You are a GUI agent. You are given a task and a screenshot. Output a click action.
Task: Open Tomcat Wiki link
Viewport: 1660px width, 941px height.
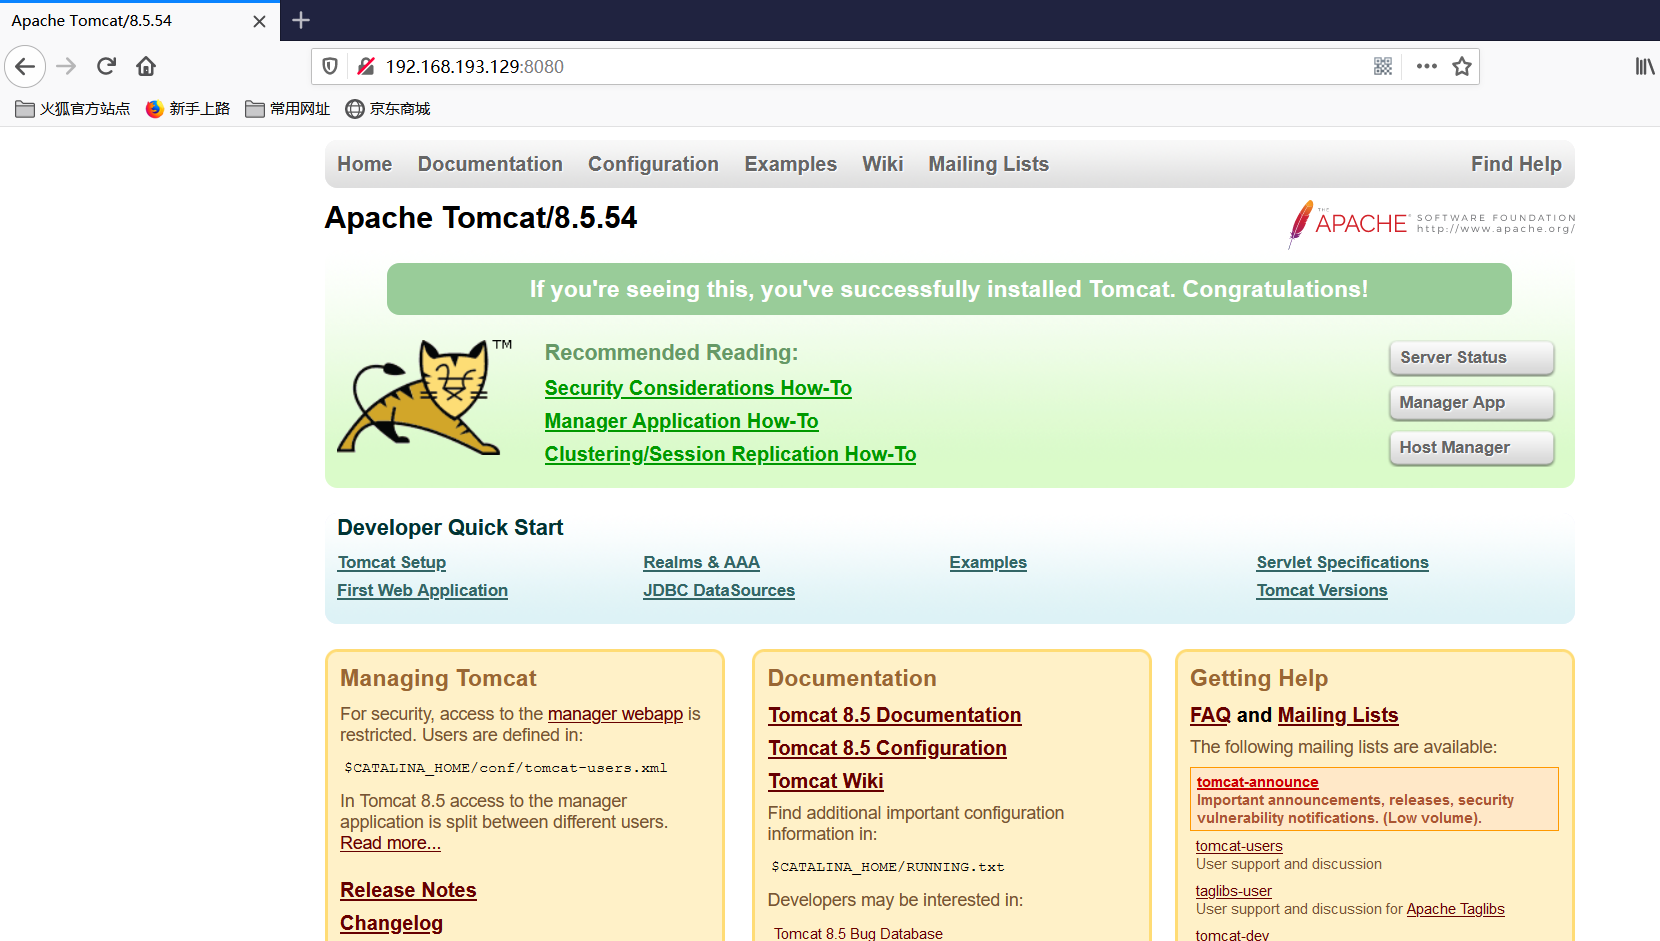(x=825, y=781)
